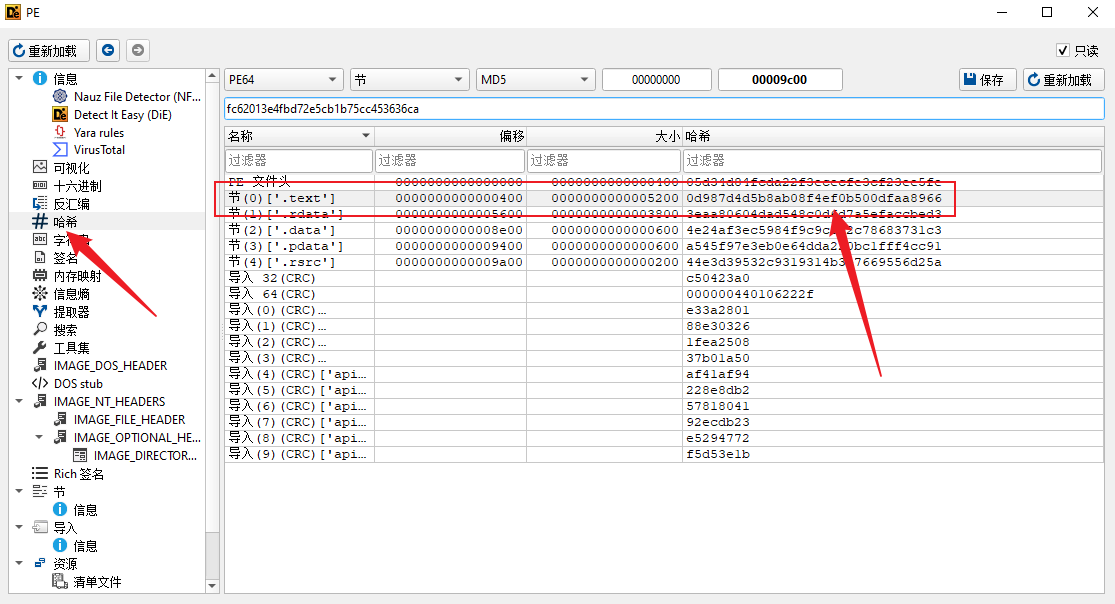The width and height of the screenshot is (1115, 604).
Task: Click the 名称 column filter field
Action: click(298, 160)
